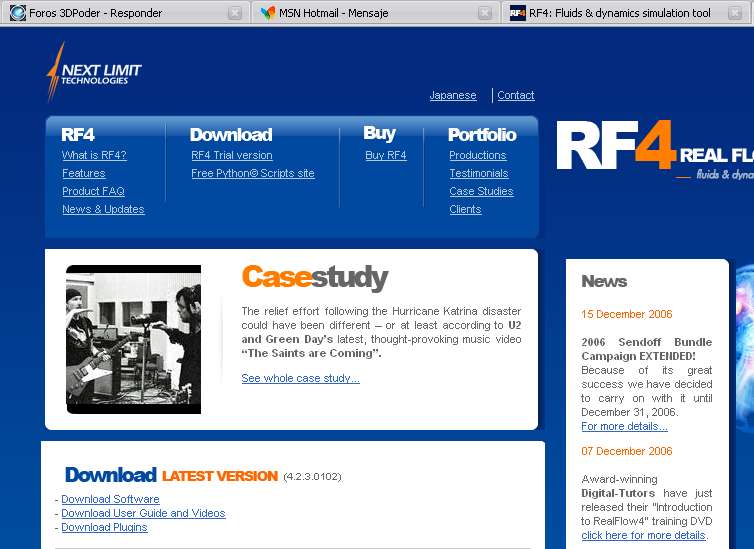Open the Case Studies link
The height and width of the screenshot is (549, 754).
481,191
